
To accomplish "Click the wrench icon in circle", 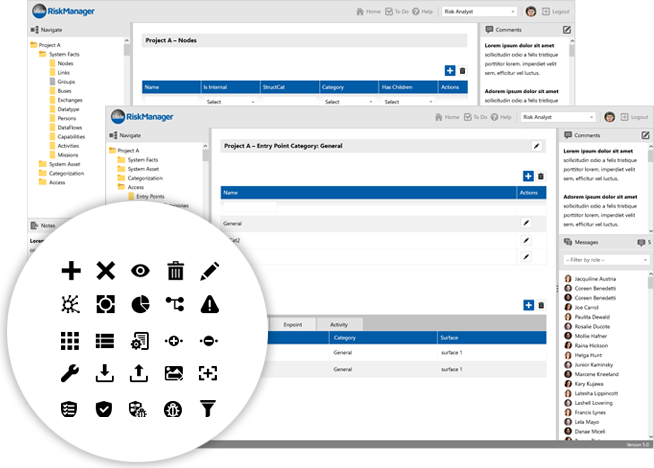I will tap(70, 373).
